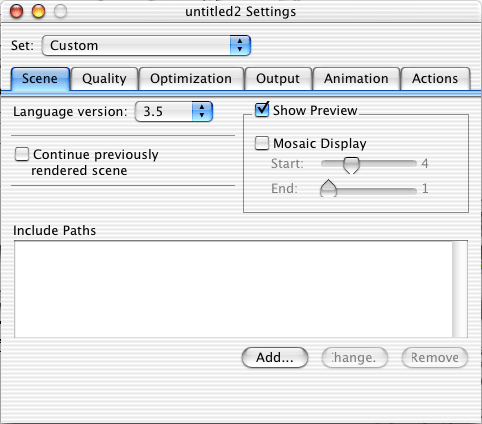
Task: Click the Add... include path button
Action: (275, 358)
